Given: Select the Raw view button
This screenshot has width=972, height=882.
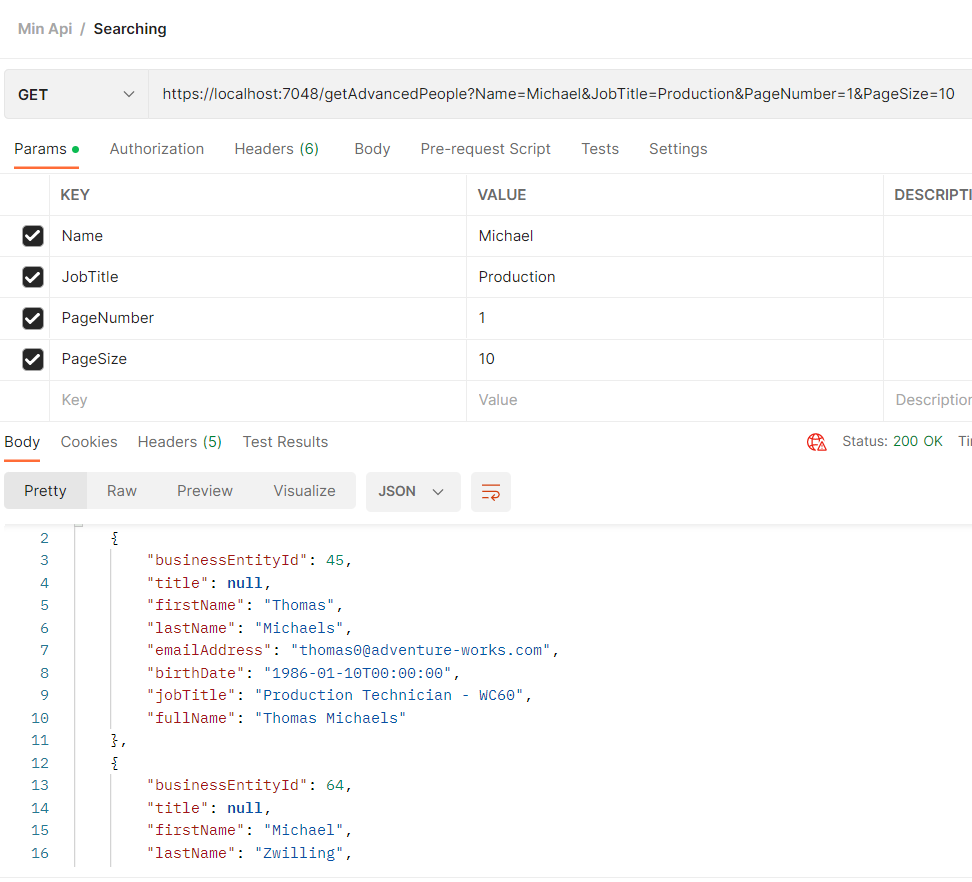Looking at the screenshot, I should coord(122,491).
